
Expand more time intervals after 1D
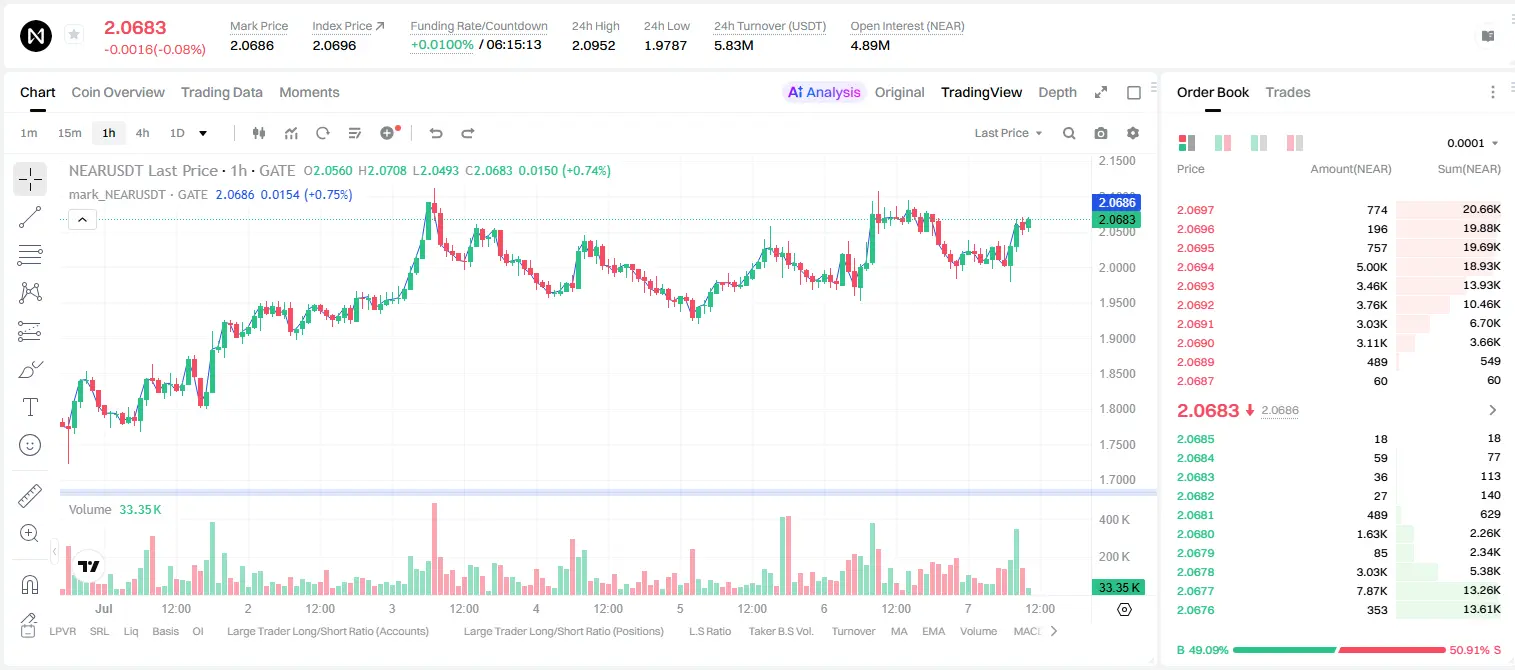coord(203,133)
